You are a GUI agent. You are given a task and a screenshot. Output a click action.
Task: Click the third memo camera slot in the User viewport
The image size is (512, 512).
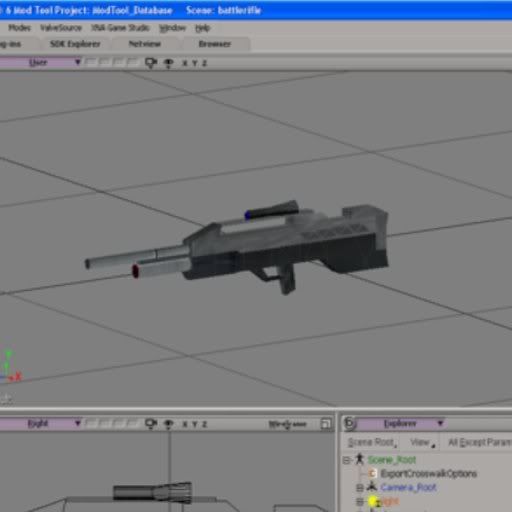click(x=119, y=62)
